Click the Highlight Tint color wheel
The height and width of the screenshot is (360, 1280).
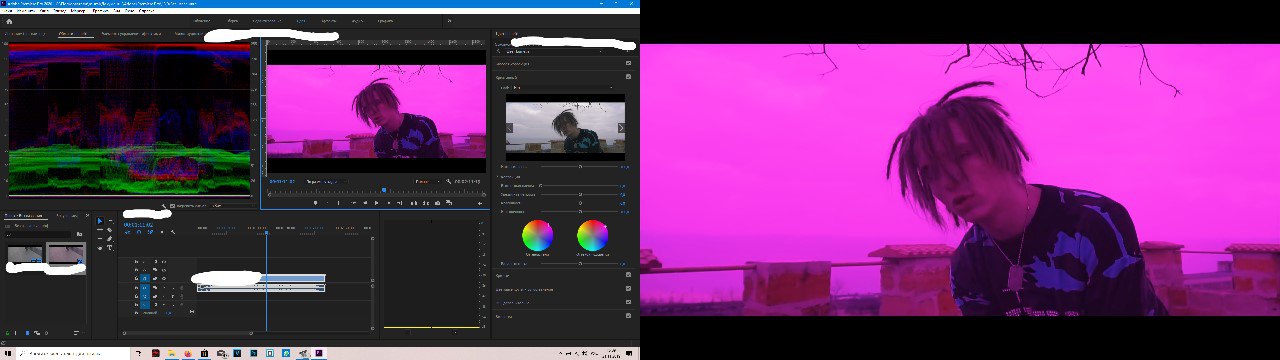pyautogui.click(x=592, y=236)
